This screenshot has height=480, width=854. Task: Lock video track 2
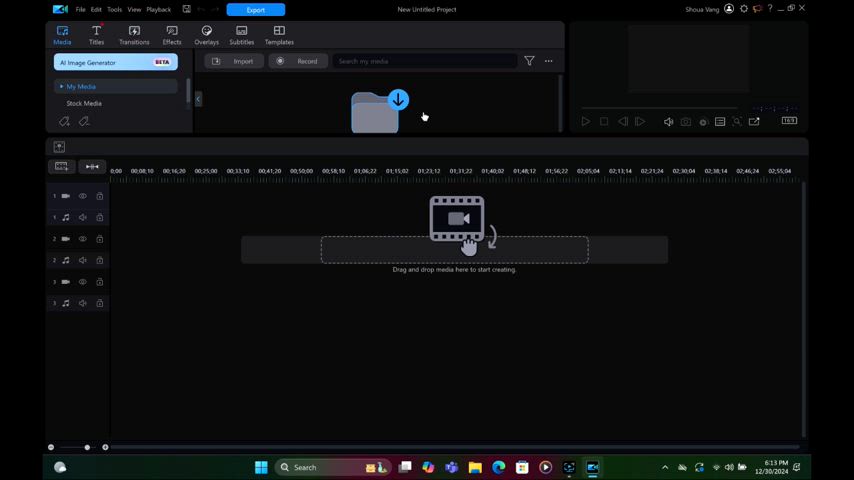(x=100, y=239)
